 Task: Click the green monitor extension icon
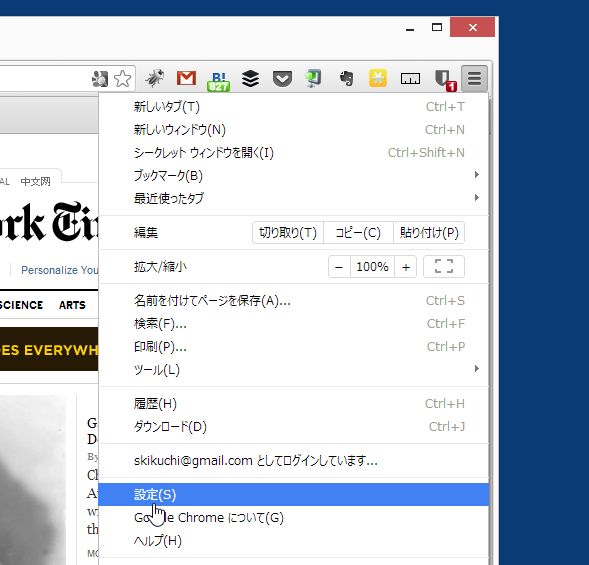(313, 79)
